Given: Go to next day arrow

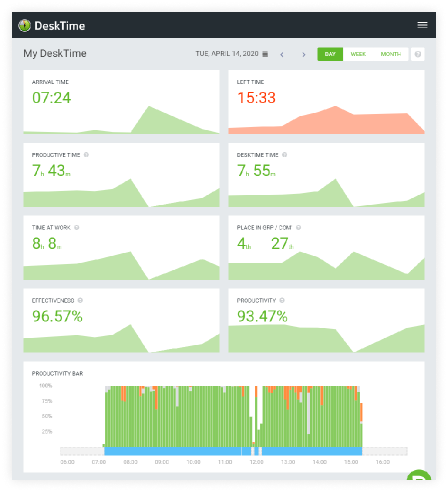Looking at the screenshot, I should (x=304, y=54).
